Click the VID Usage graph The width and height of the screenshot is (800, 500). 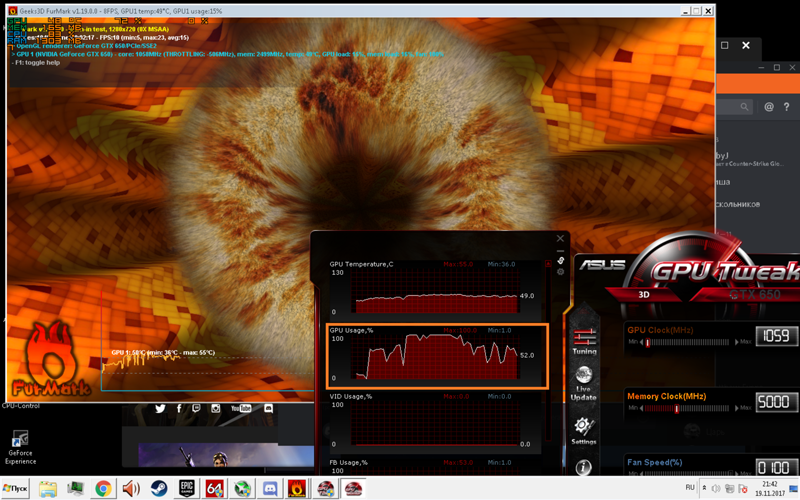[x=435, y=423]
